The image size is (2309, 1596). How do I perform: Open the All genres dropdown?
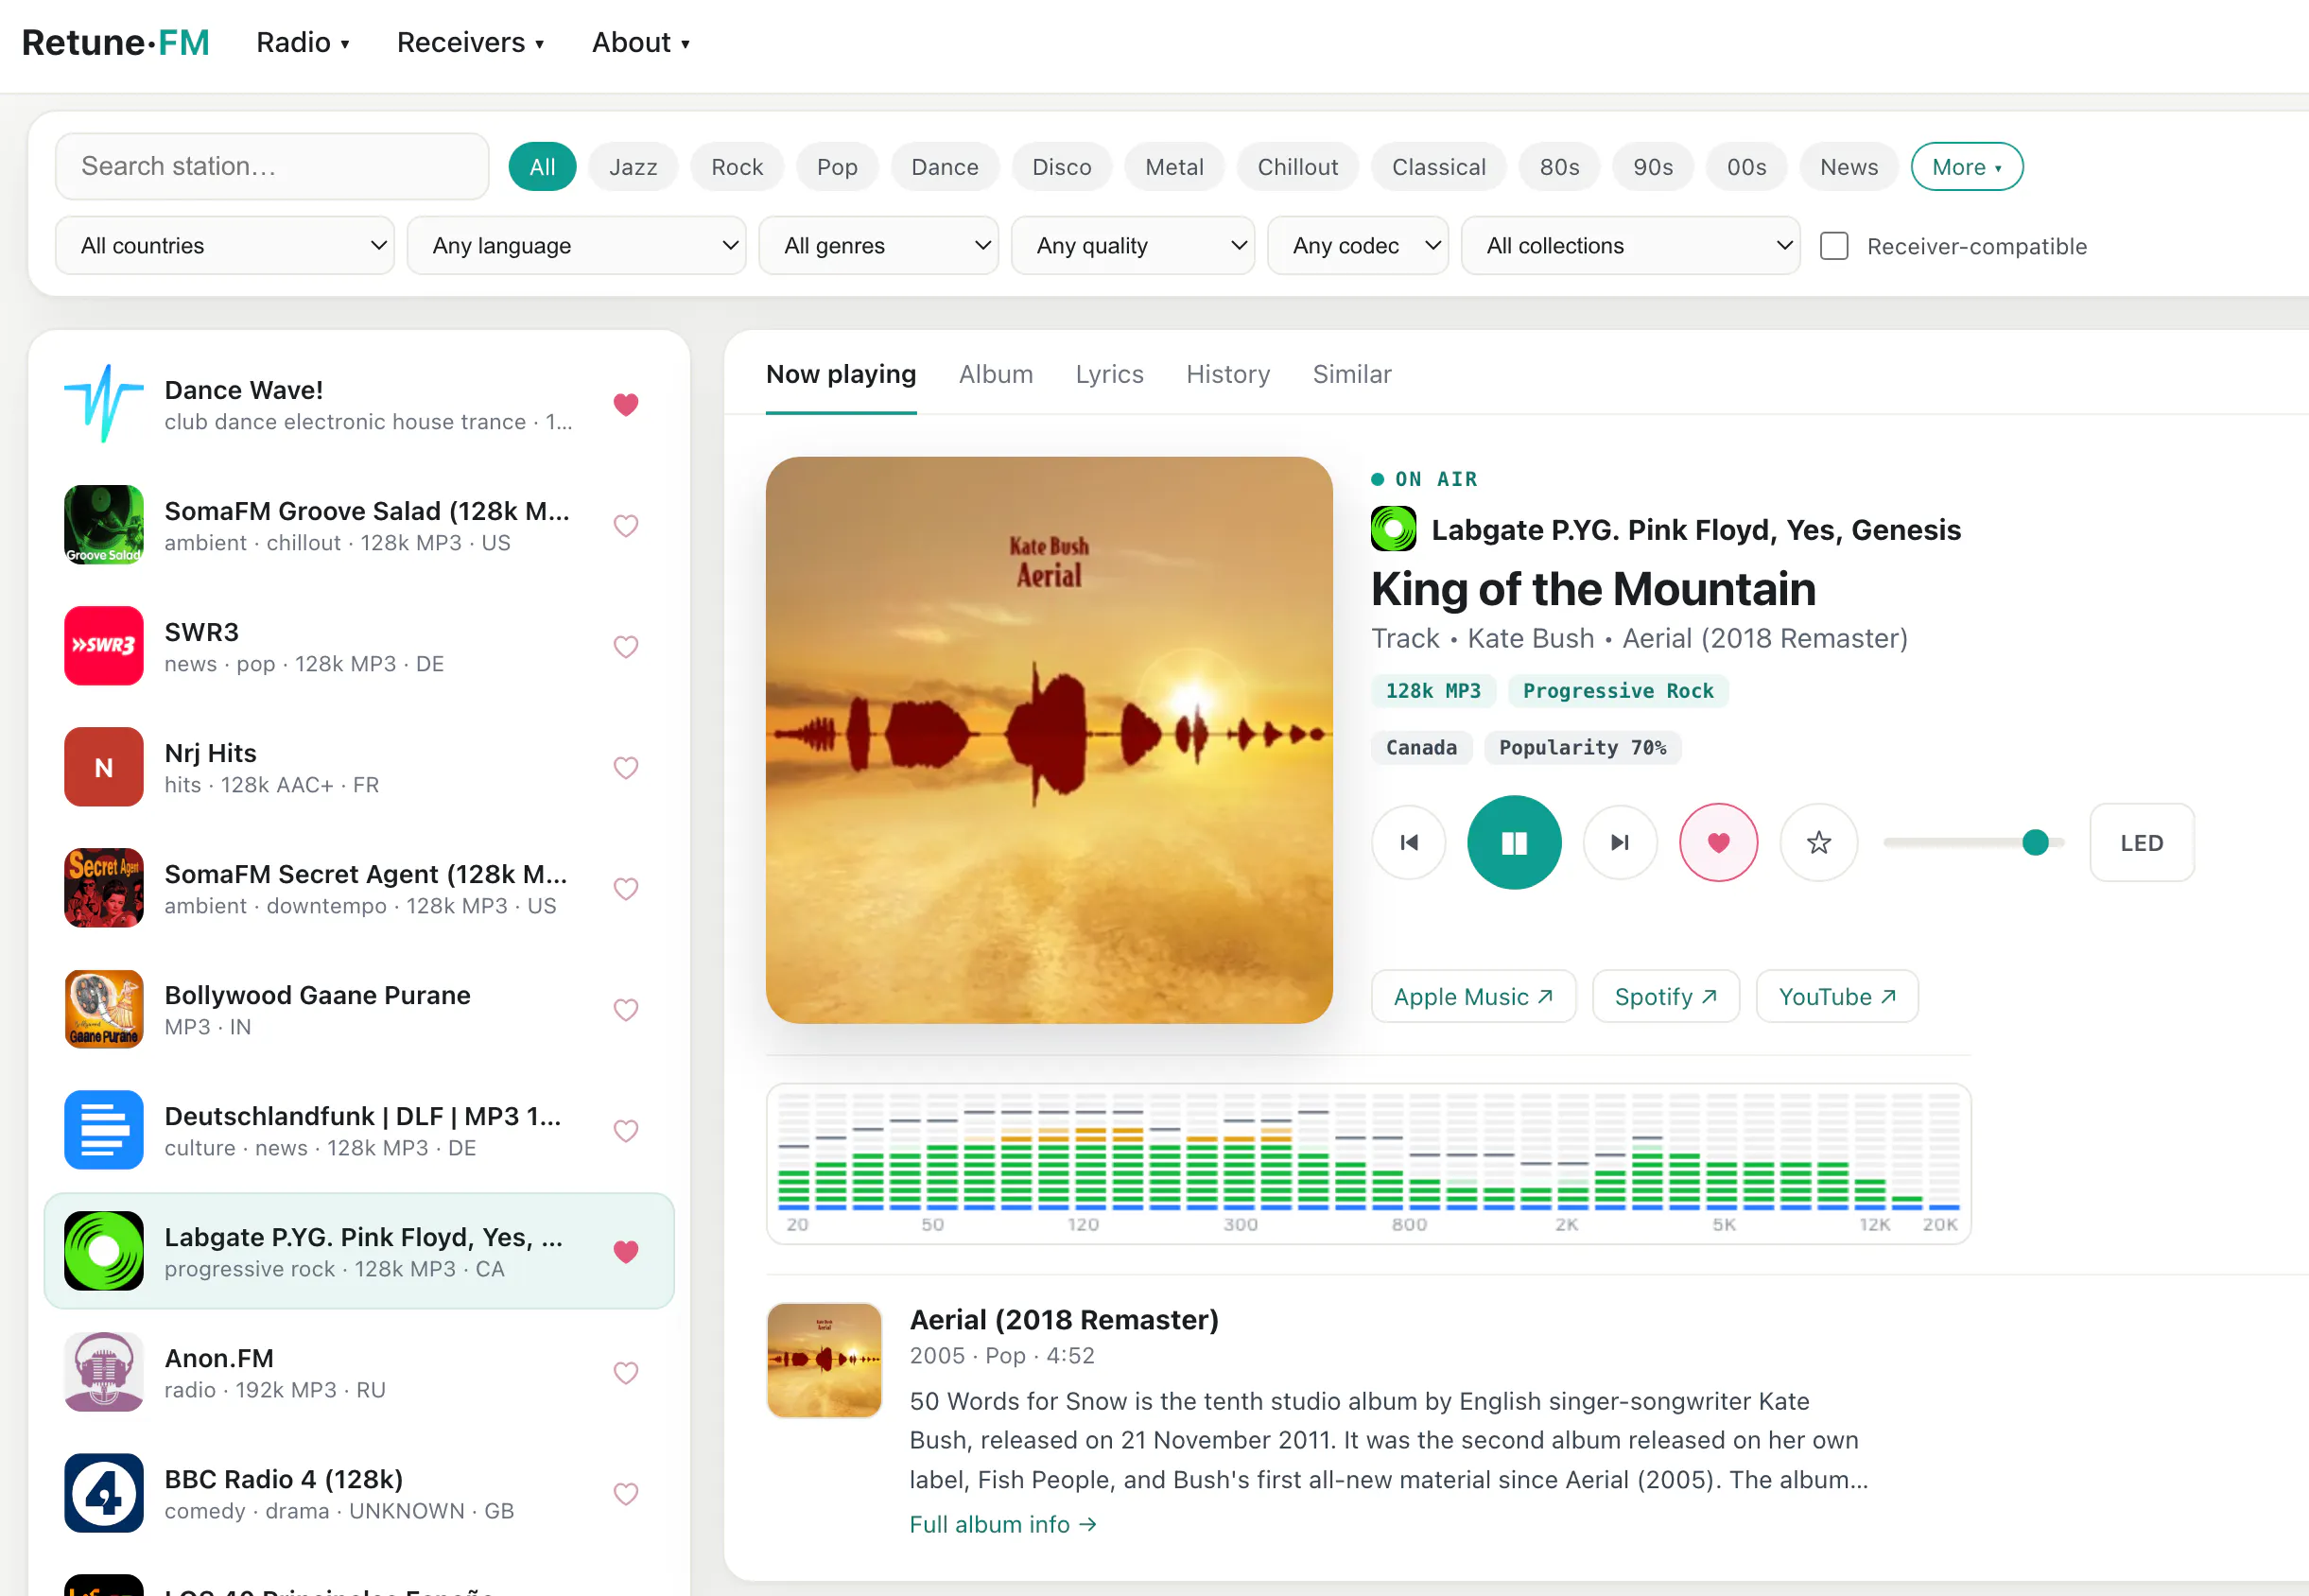878,245
